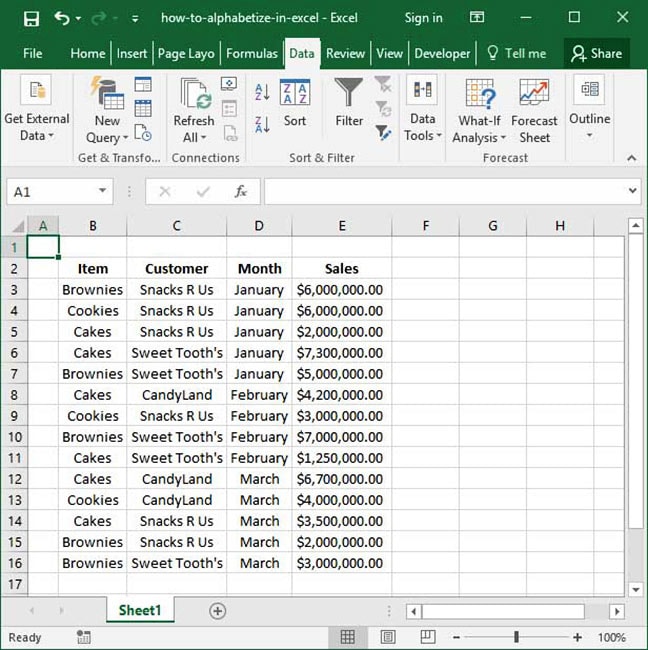Click the Connections icon

[229, 84]
